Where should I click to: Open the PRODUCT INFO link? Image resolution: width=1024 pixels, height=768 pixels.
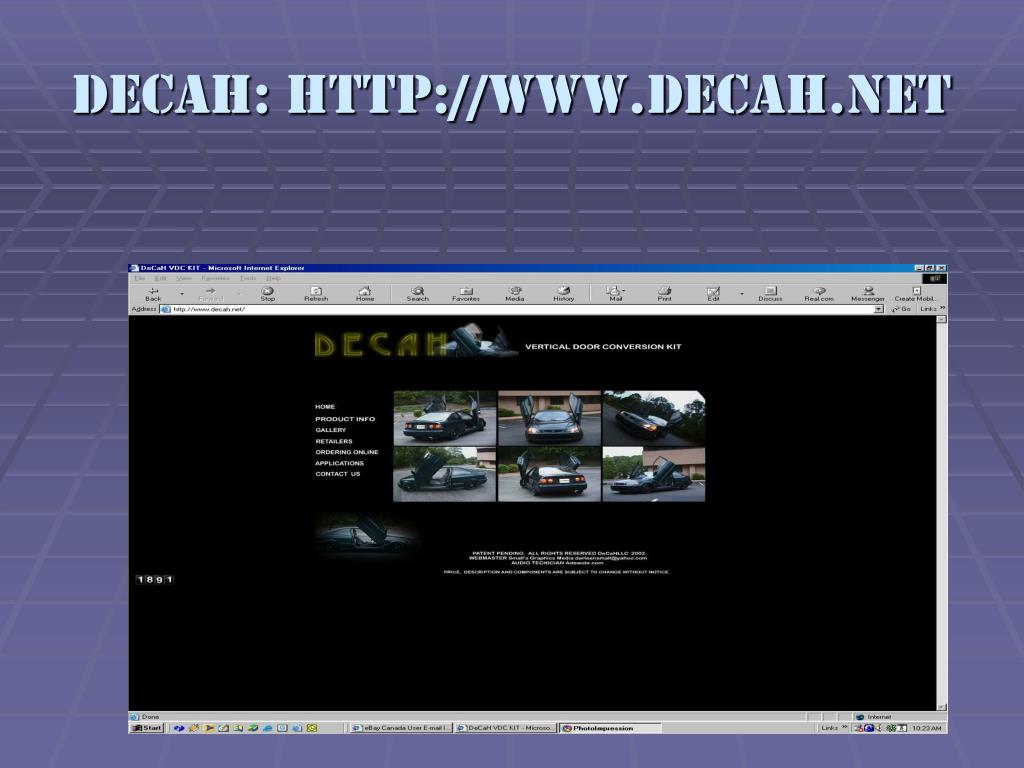345,419
